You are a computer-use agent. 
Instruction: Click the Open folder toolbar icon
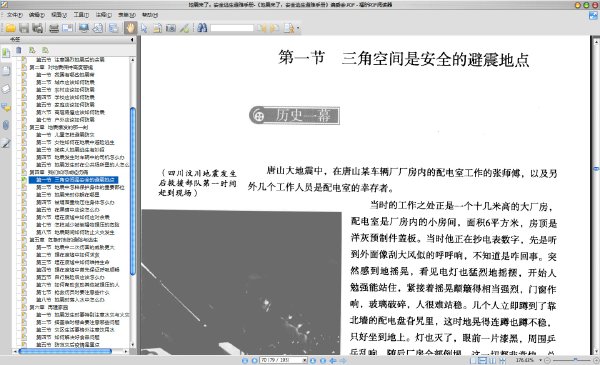[x=10, y=28]
